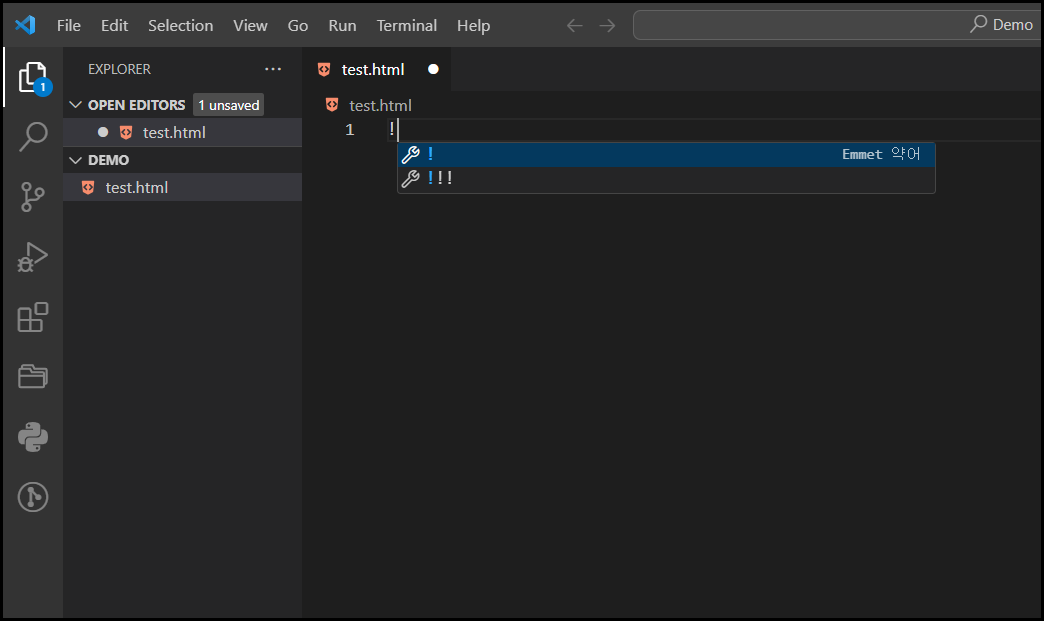The height and width of the screenshot is (621, 1044).
Task: Switch to the test.html editor tab
Action: 371,69
